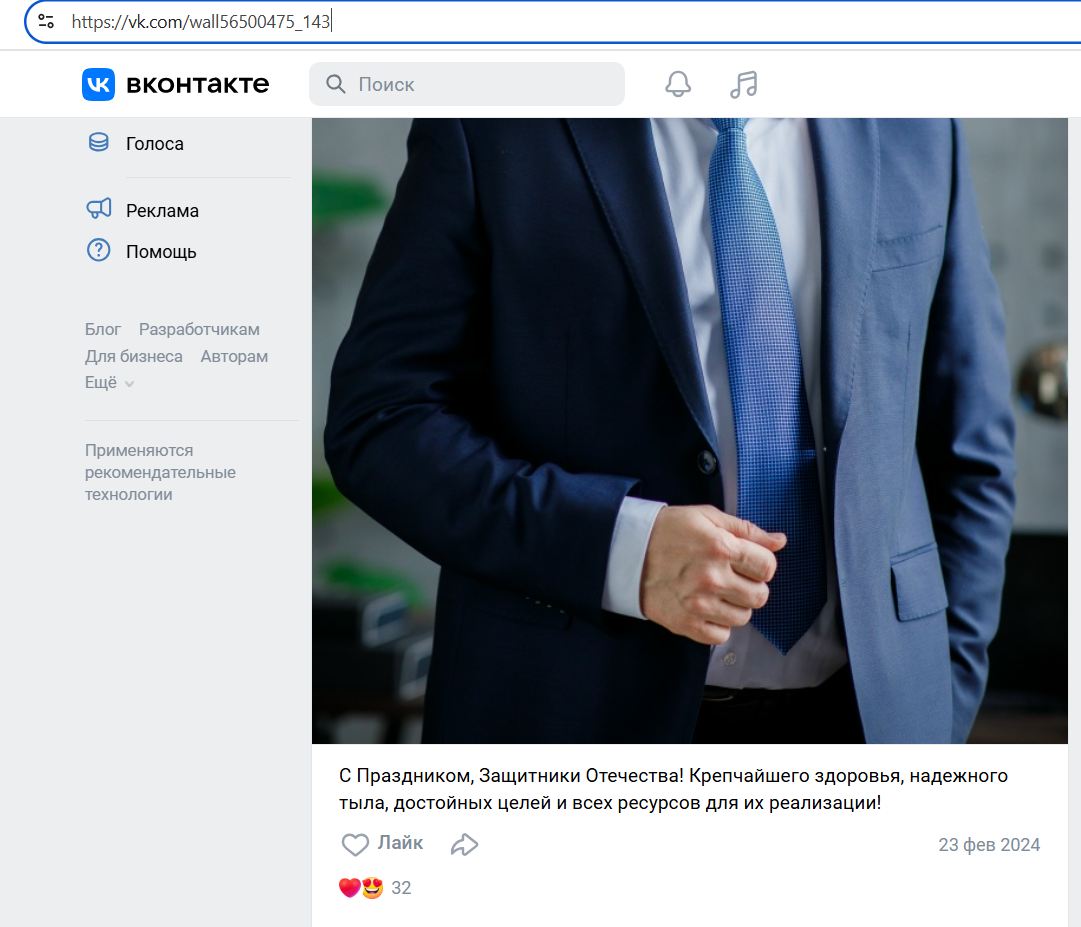This screenshot has width=1081, height=927.
Task: Open the Авторам link
Action: point(234,356)
